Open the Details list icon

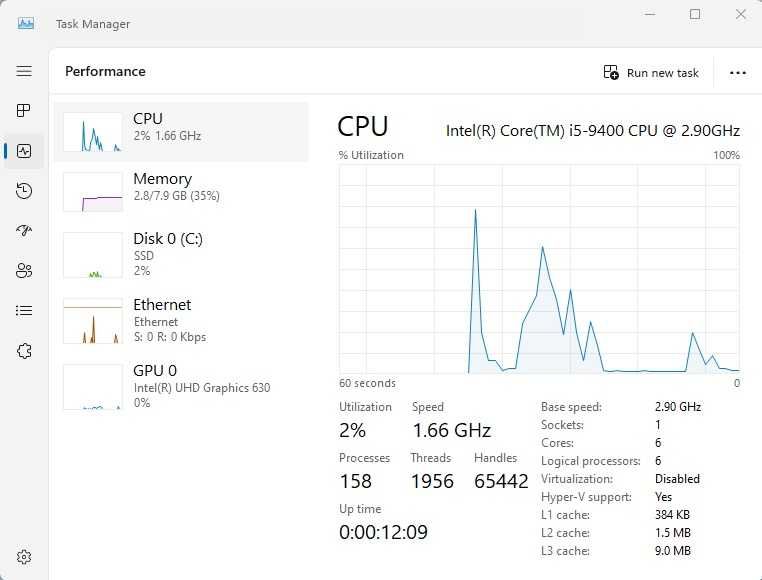(24, 310)
